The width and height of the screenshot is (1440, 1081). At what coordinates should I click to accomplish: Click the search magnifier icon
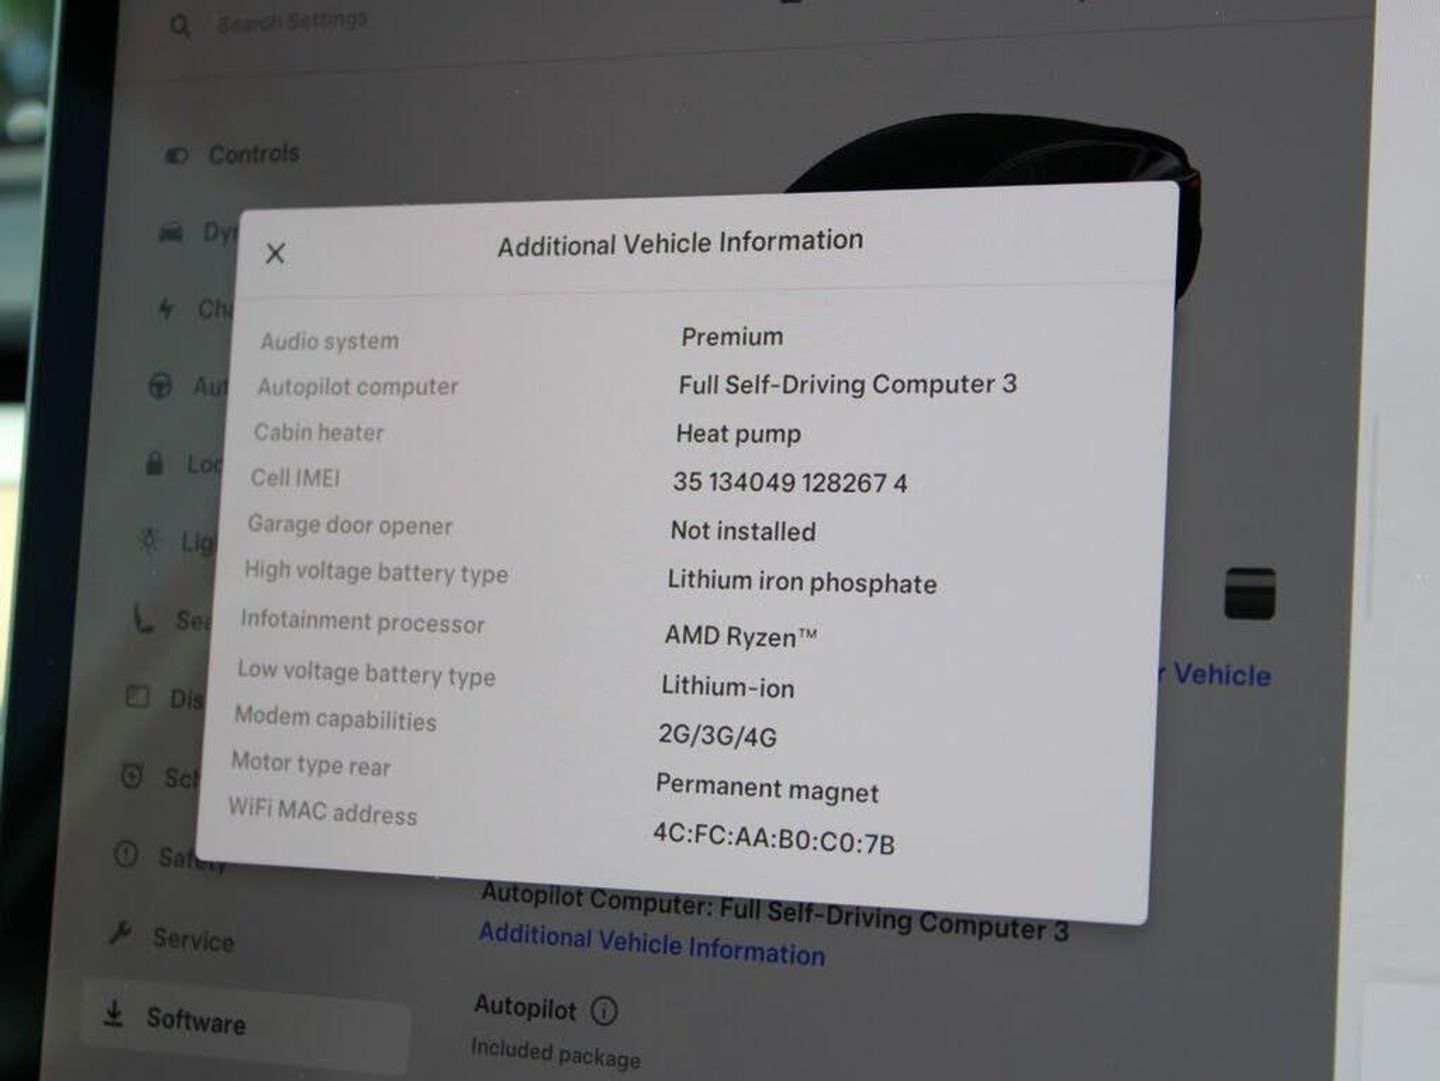(x=180, y=26)
